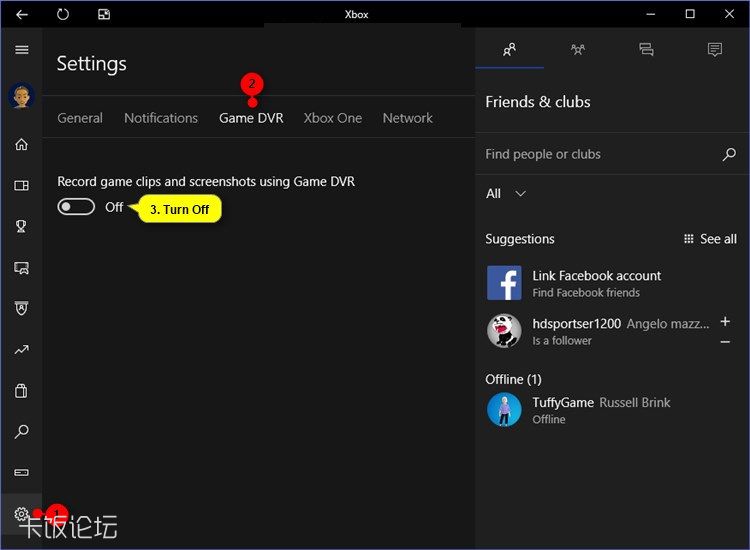The height and width of the screenshot is (550, 750).
Task: Open Trending arrow icon in sidebar
Action: [x=22, y=350]
